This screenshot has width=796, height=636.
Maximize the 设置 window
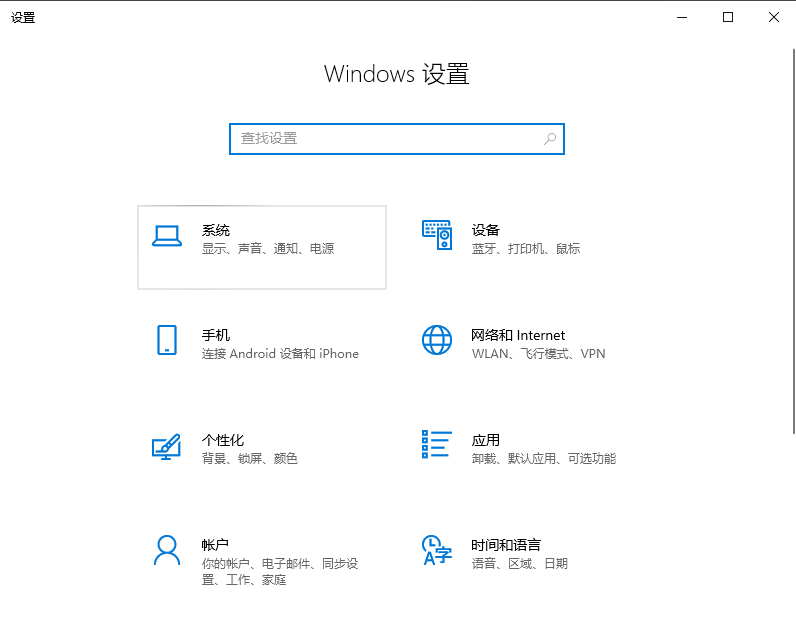click(728, 17)
